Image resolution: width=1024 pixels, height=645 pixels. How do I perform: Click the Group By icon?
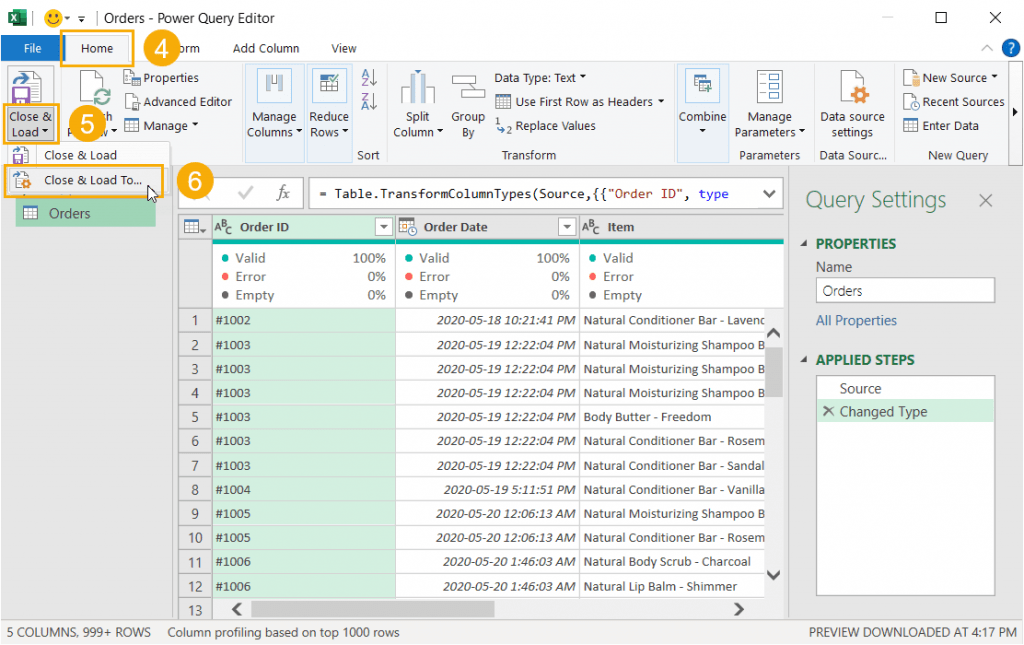[x=468, y=87]
